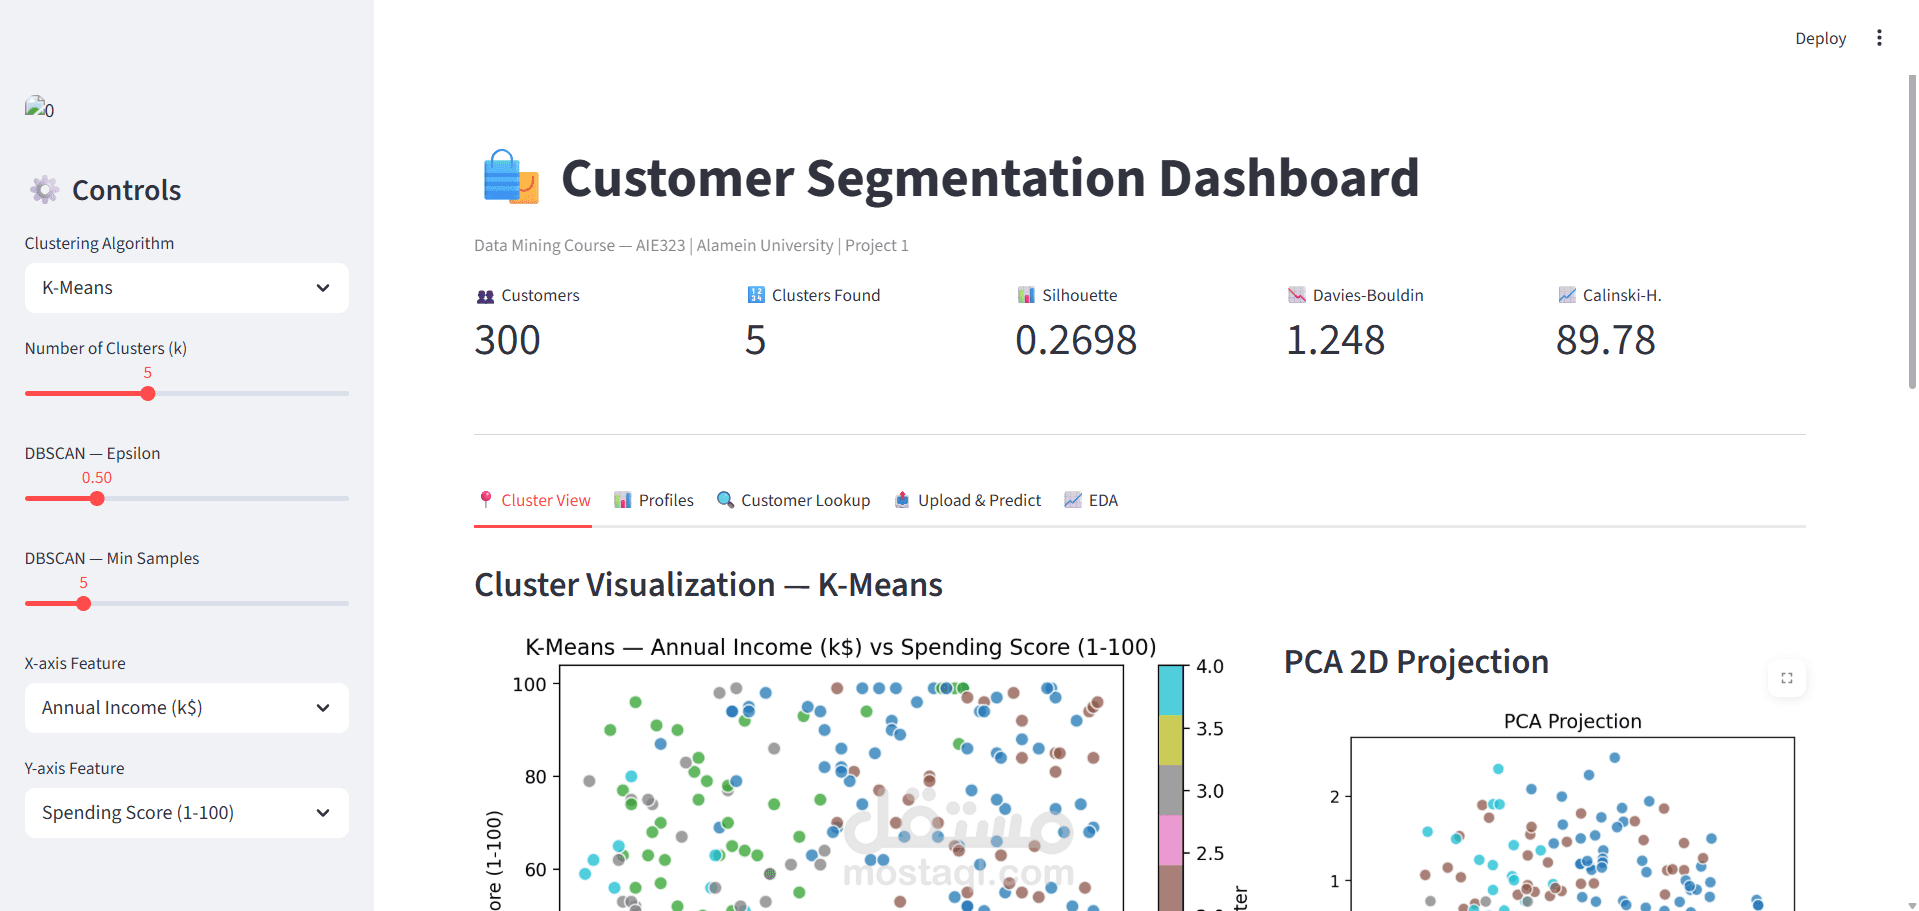Click the Calinski-H. uptrend chart icon

tap(1567, 295)
